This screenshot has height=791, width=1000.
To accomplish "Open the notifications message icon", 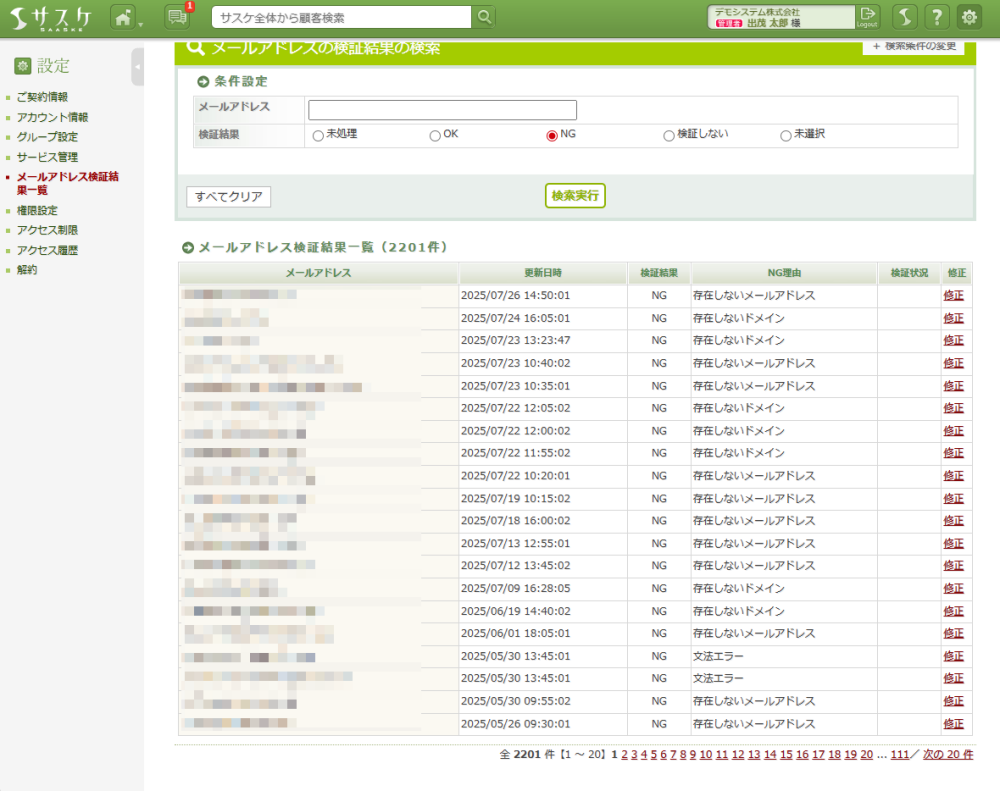I will 177,17.
